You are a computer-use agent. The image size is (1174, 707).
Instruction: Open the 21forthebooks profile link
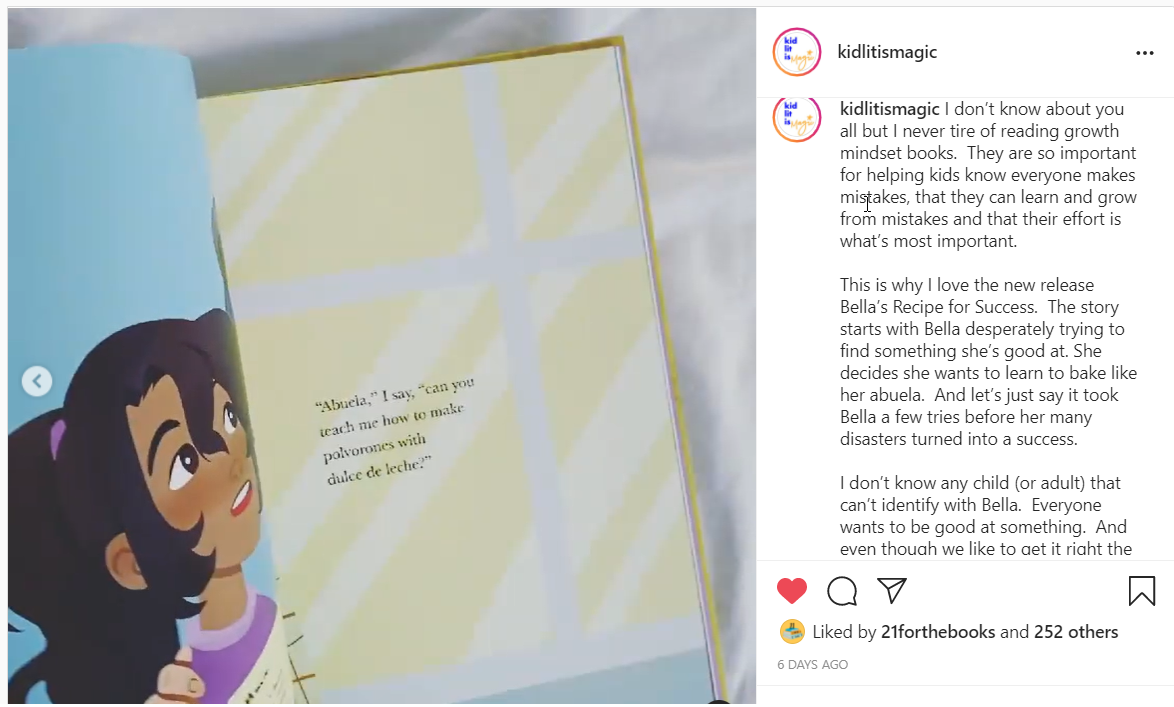pyautogui.click(x=937, y=632)
